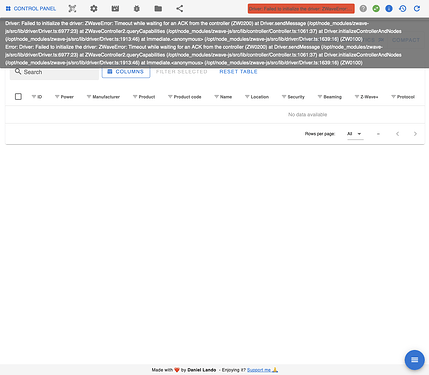This screenshot has height=375, width=429.
Task: Sort by the Manufacturer column header text
Action: 106,97
